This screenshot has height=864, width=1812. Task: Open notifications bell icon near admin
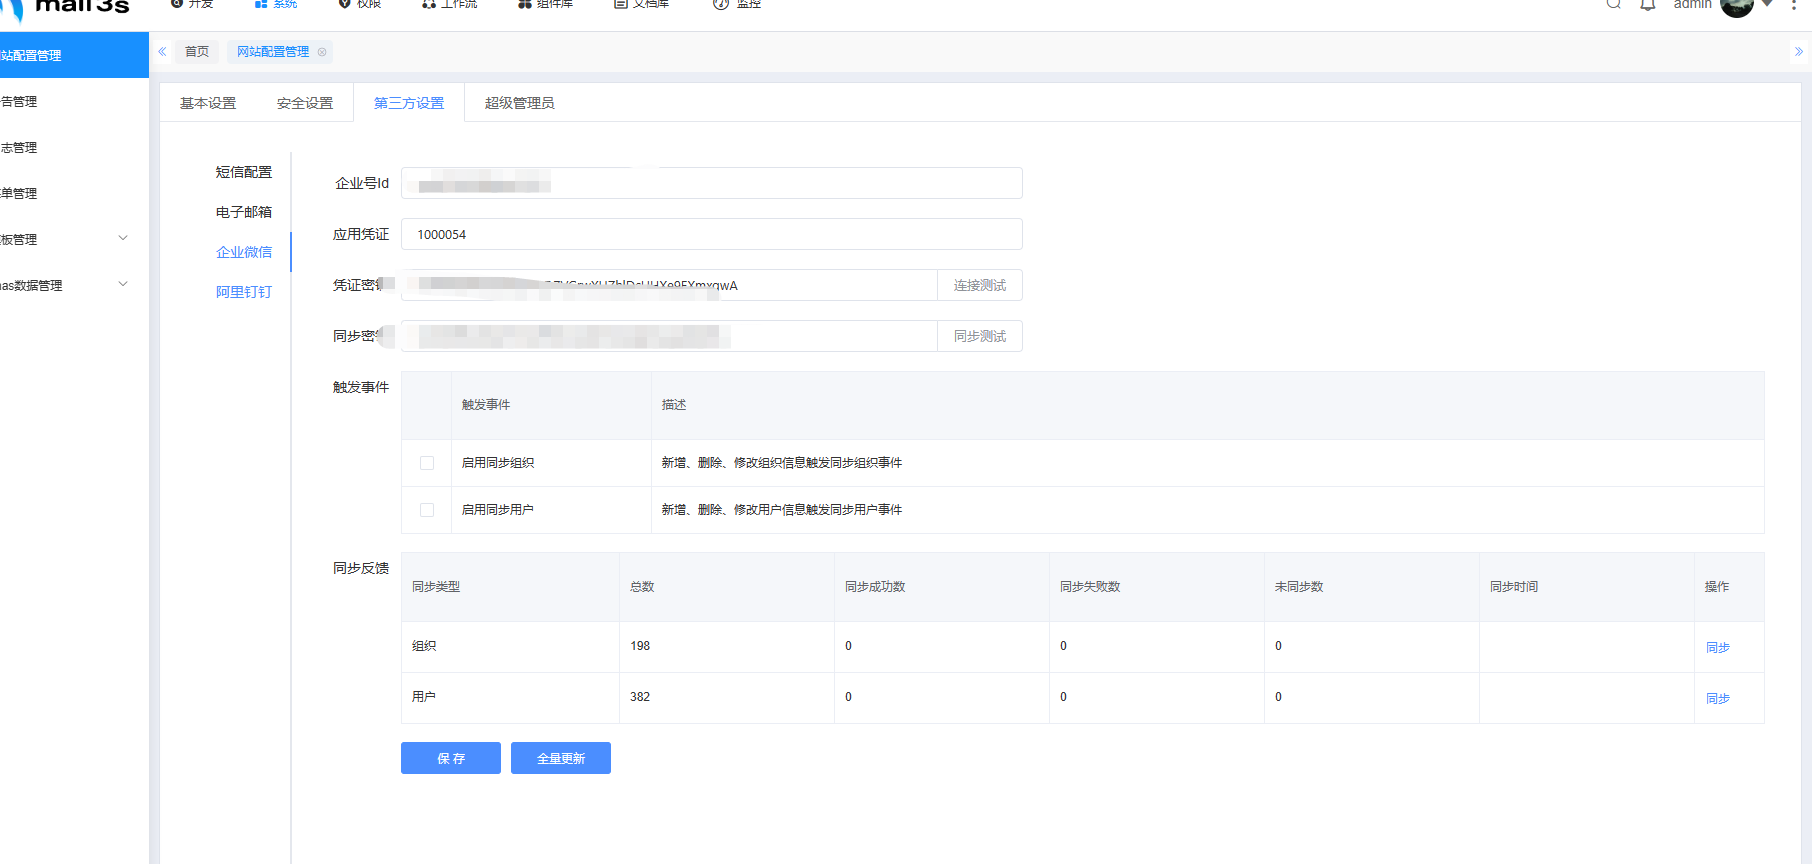coord(1648,4)
